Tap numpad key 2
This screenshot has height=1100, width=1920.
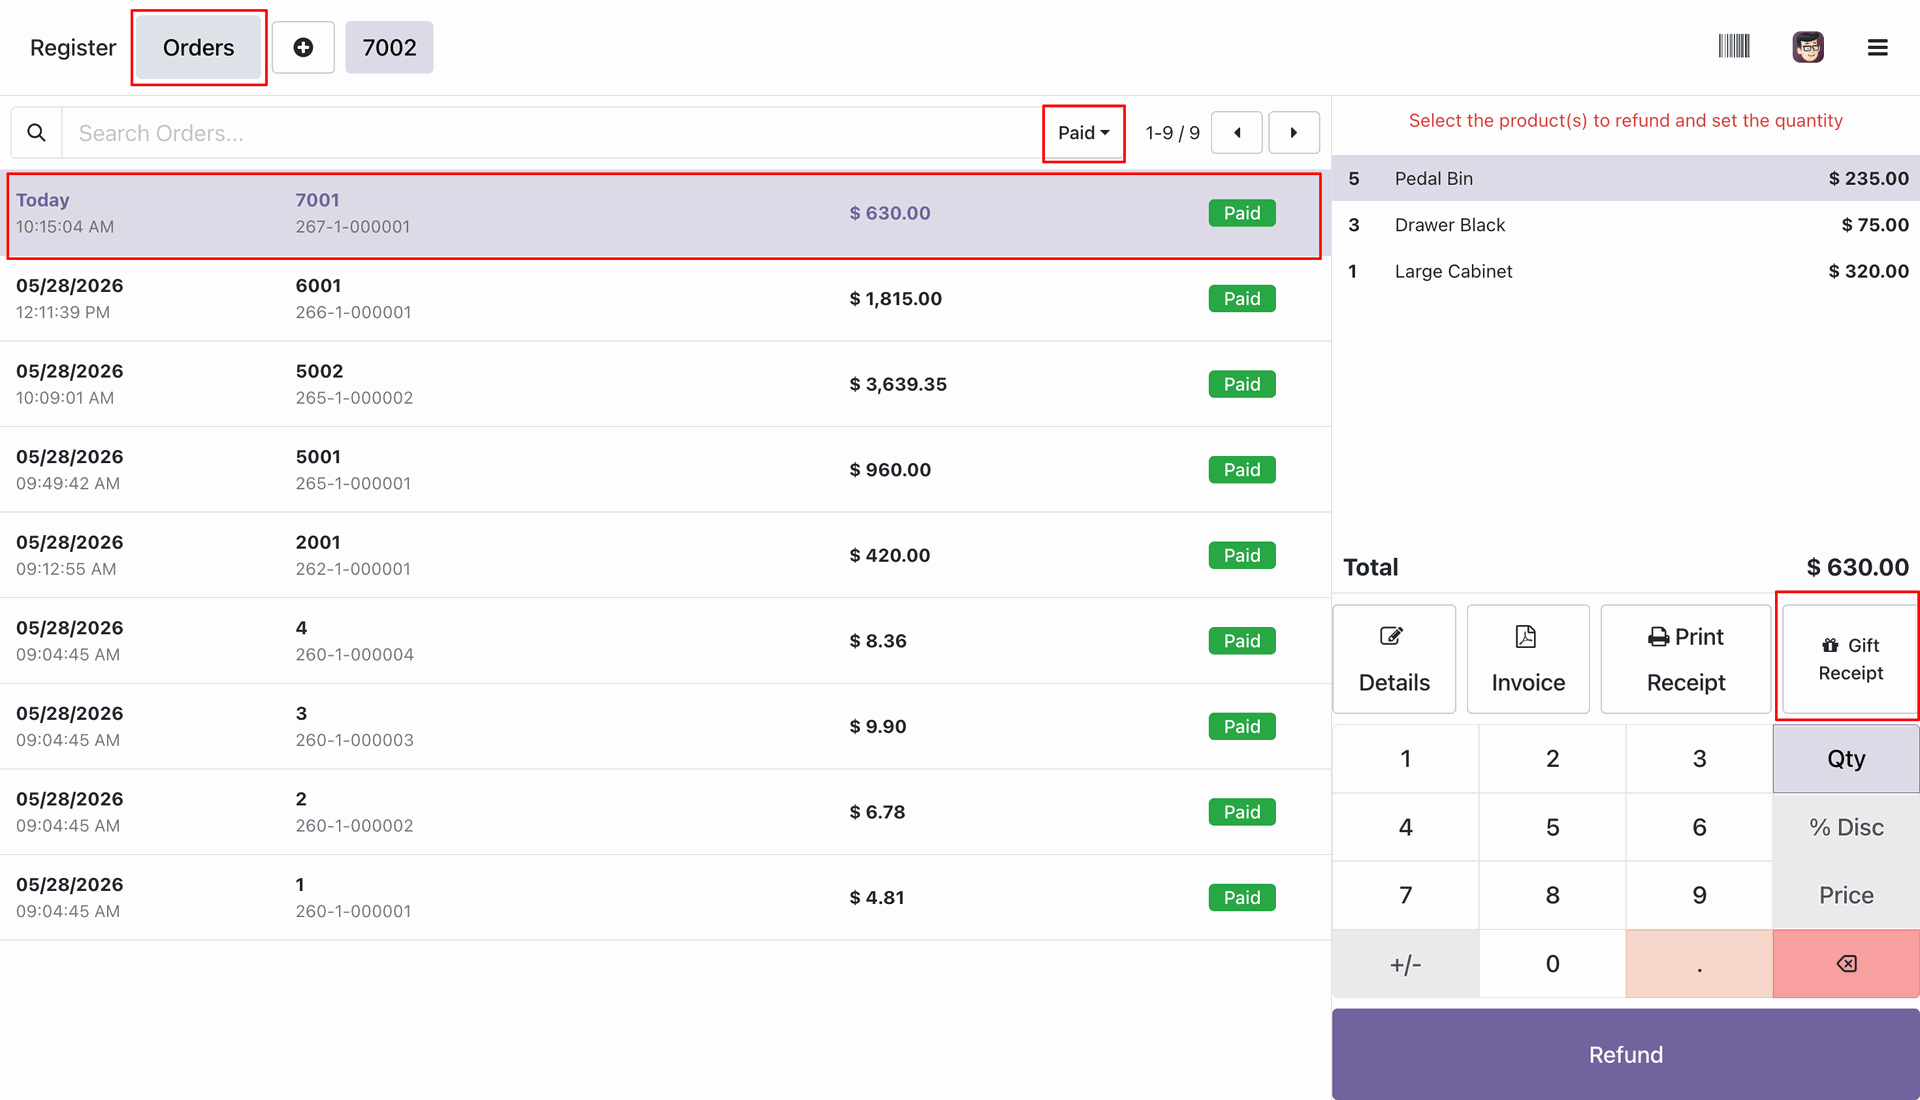(1552, 759)
